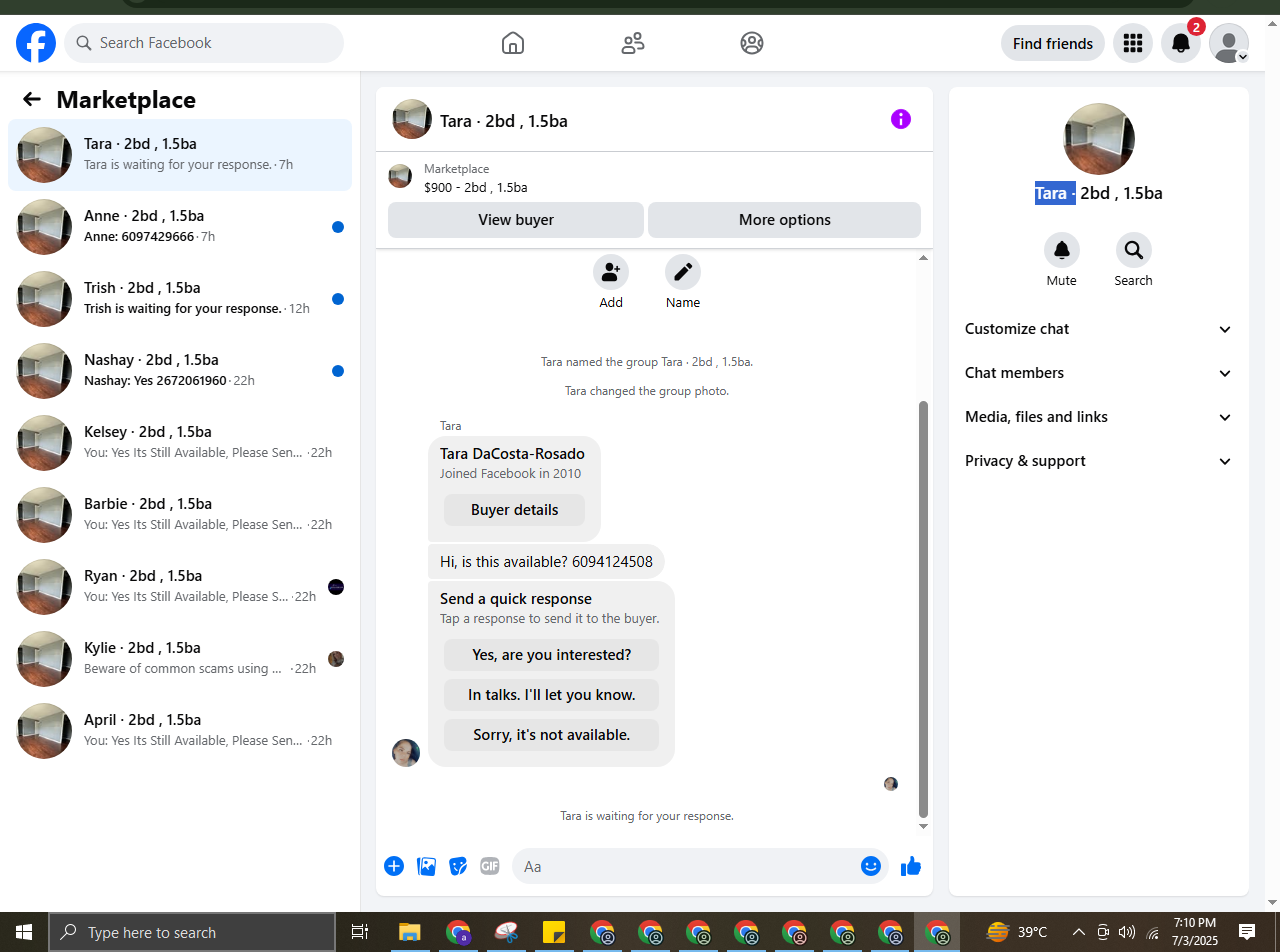Open the purple conversation info icon
Viewport: 1280px width, 952px height.
click(x=901, y=120)
